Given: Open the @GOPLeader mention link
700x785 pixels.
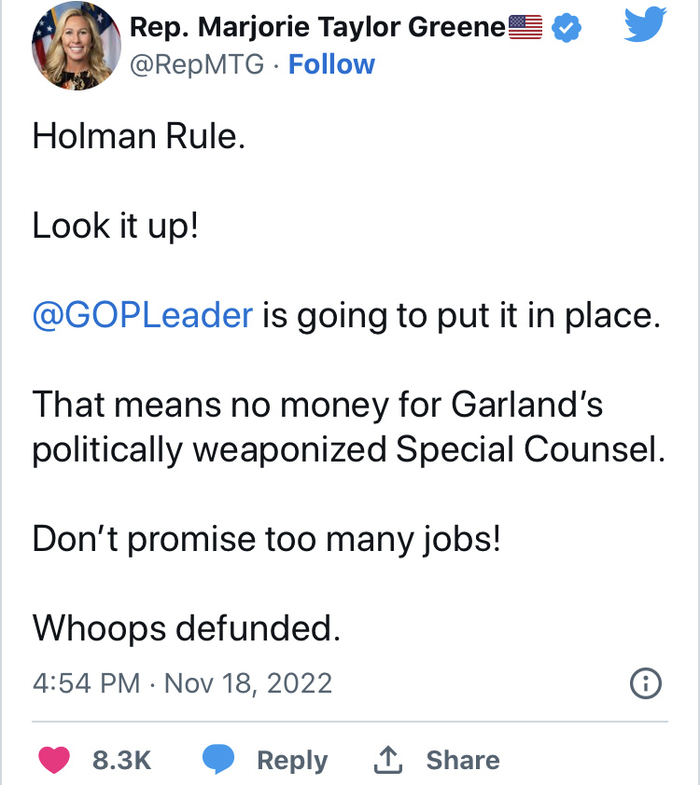Looking at the screenshot, I should (x=143, y=316).
